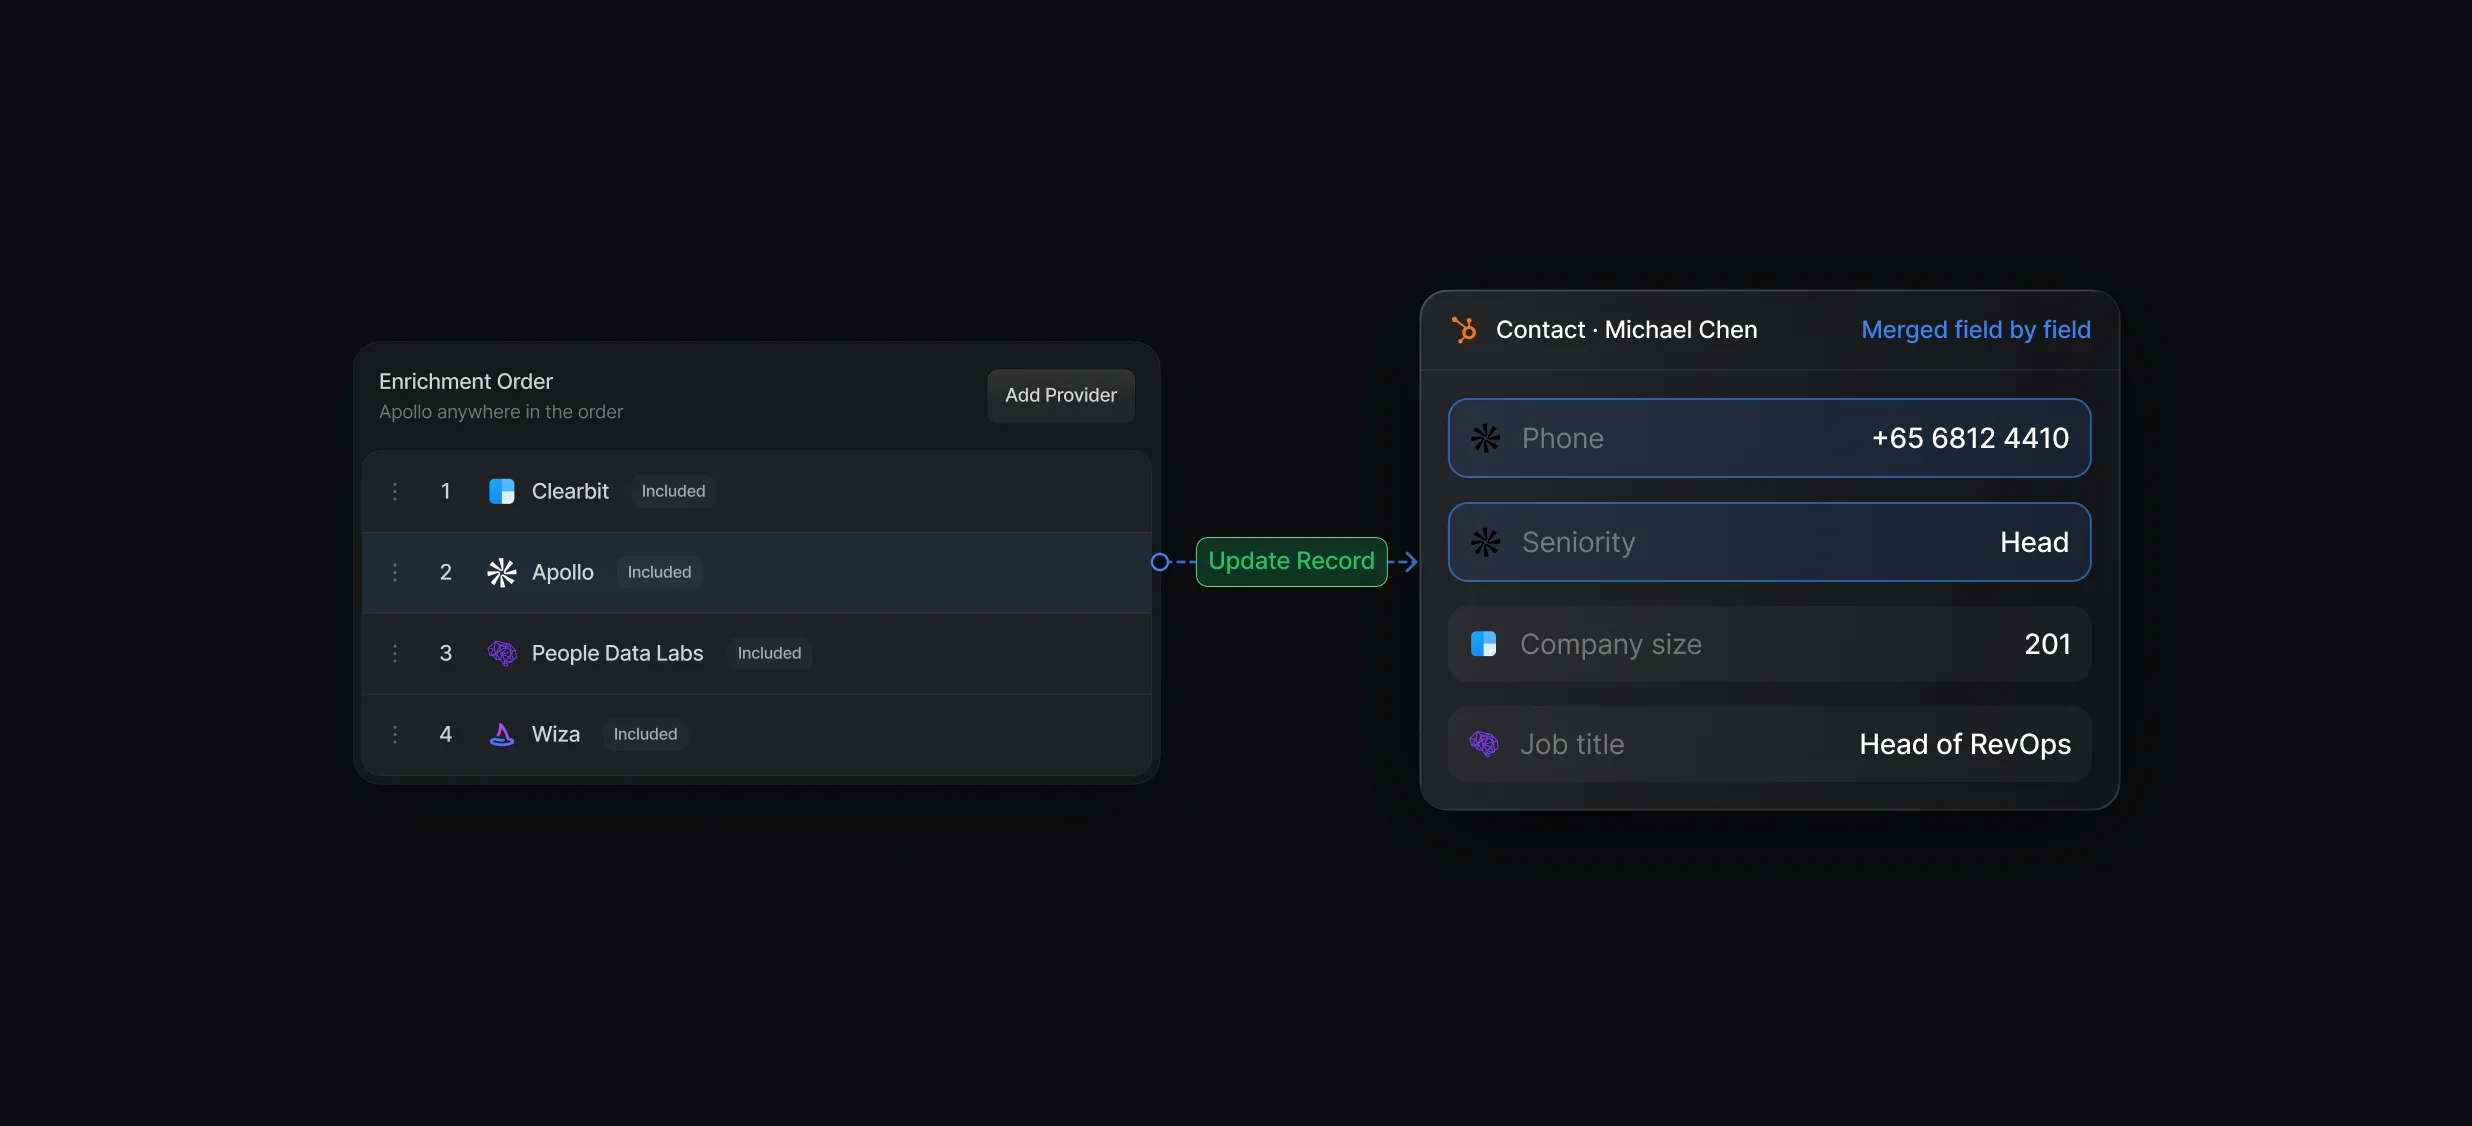Click the drag handle on Apollo row

[395, 572]
